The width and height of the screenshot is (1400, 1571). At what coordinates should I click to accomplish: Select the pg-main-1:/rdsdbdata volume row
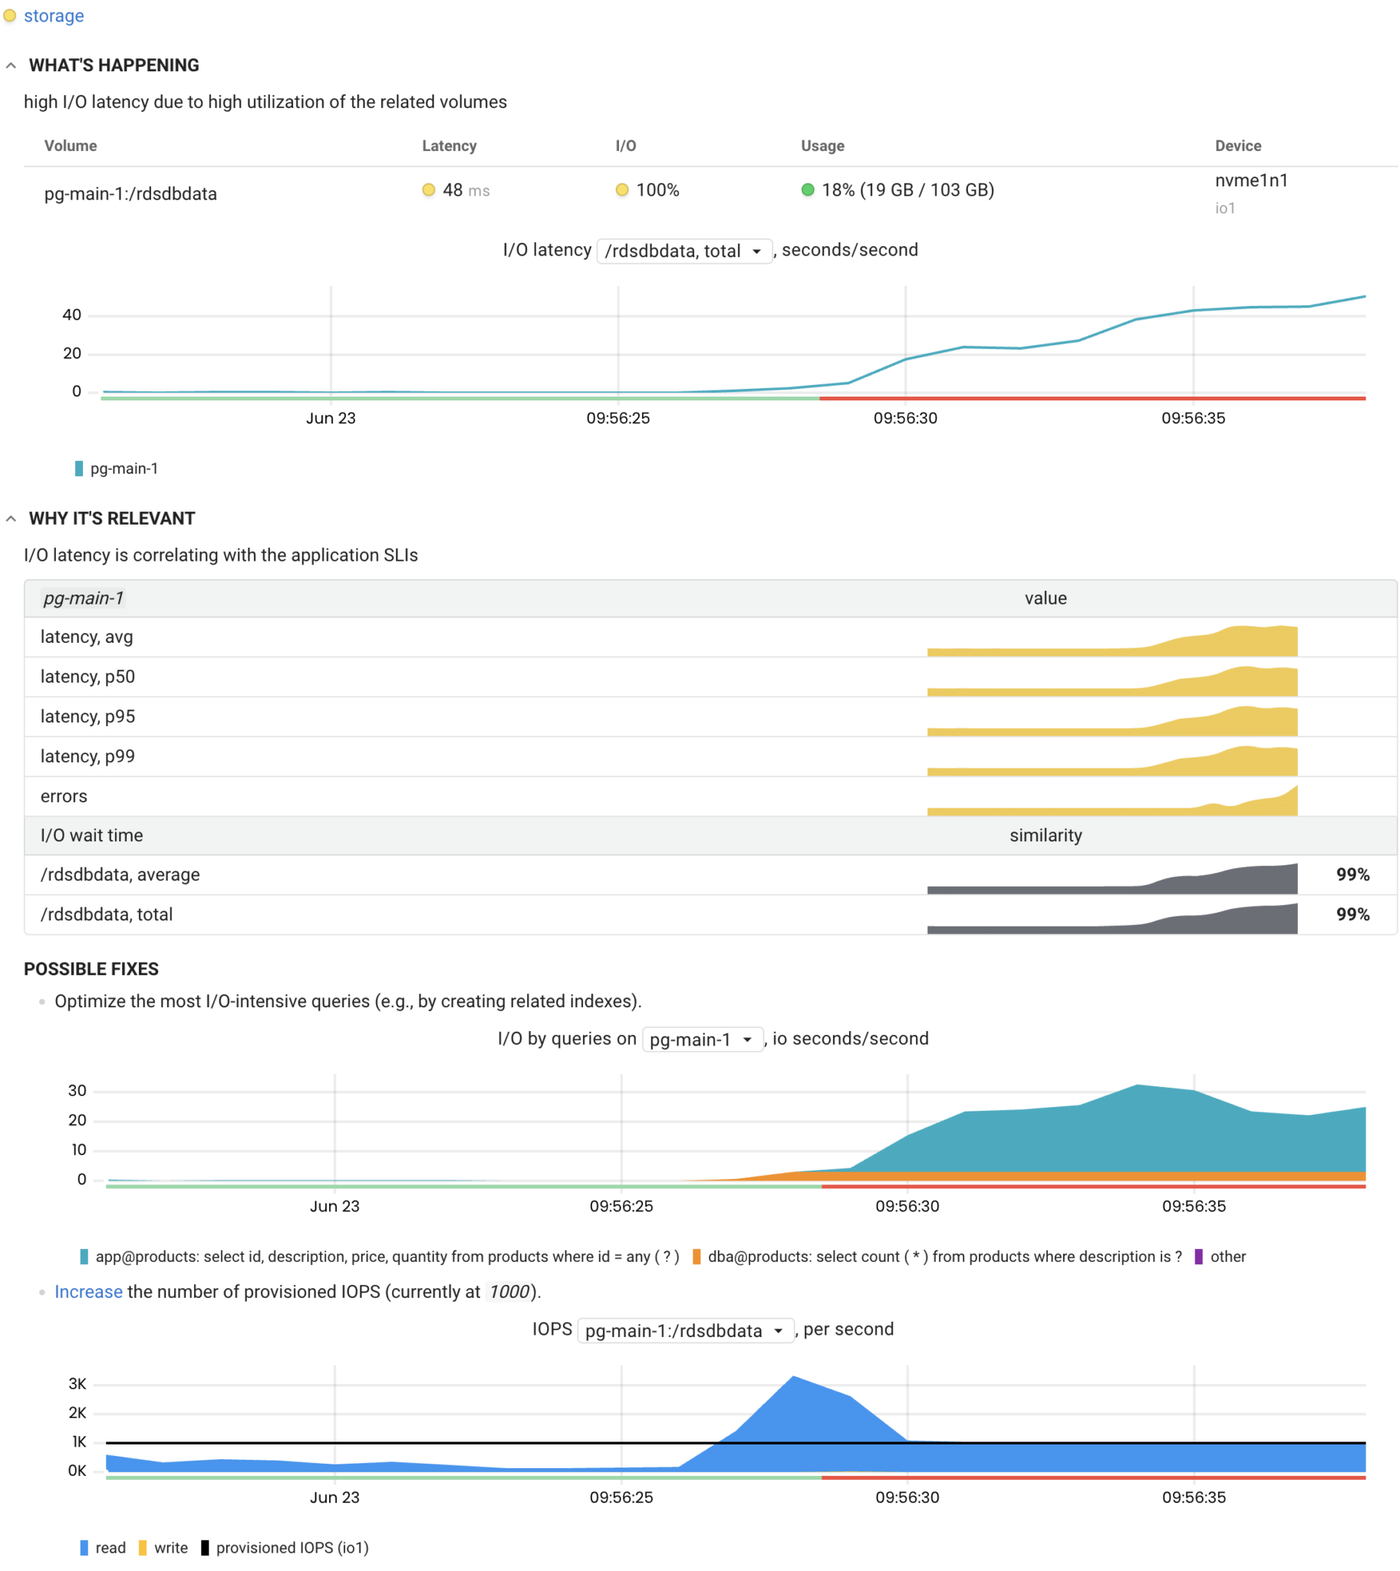tap(130, 194)
